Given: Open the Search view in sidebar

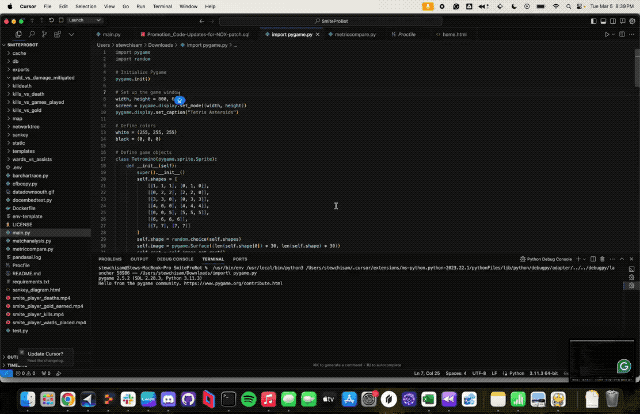Looking at the screenshot, I should click(31, 34).
